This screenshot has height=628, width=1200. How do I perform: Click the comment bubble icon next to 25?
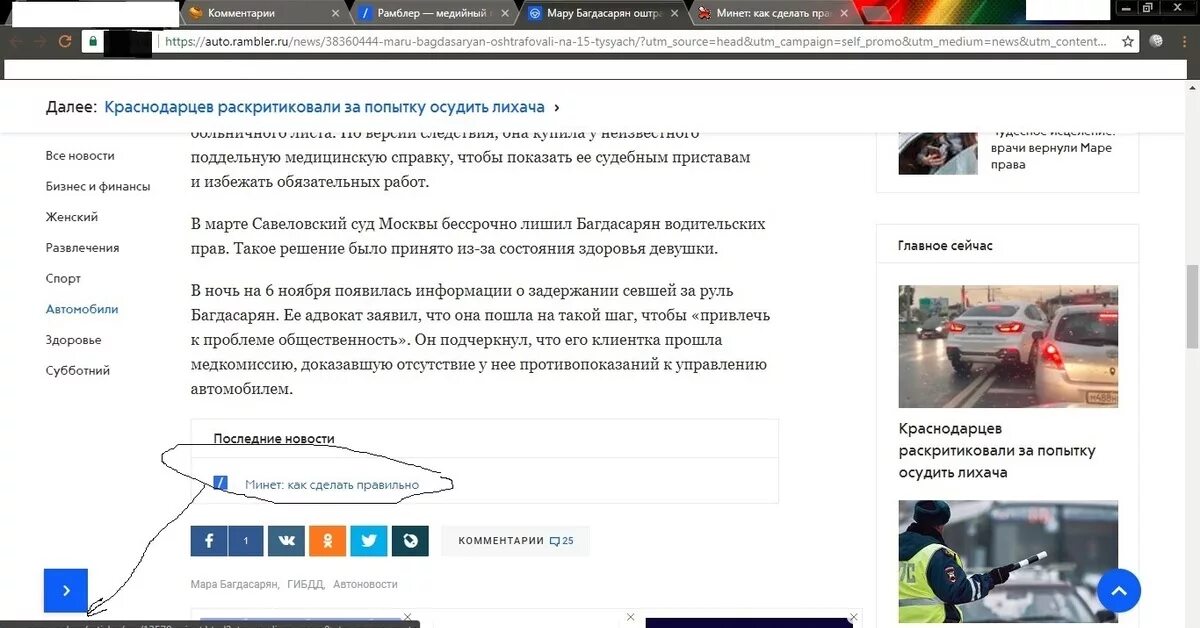point(555,541)
